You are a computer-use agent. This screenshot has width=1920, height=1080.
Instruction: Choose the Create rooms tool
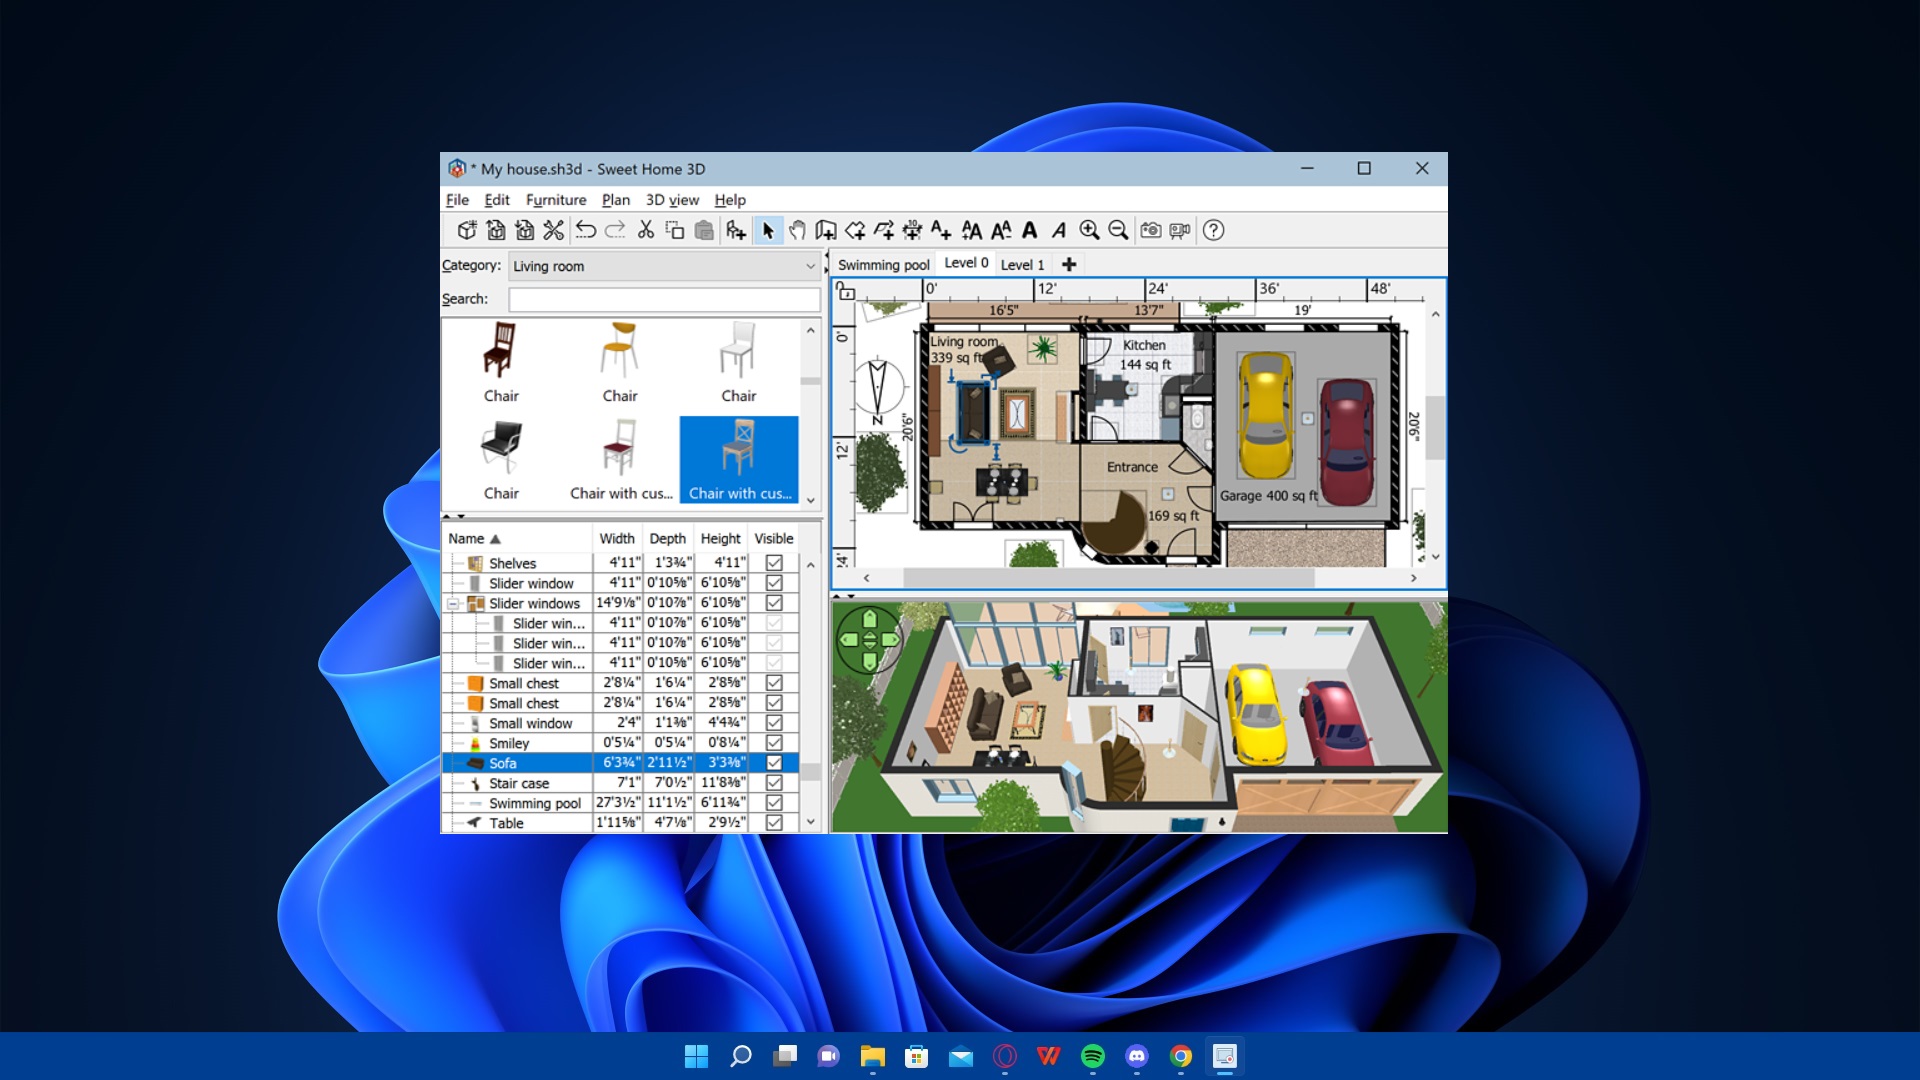click(x=855, y=230)
